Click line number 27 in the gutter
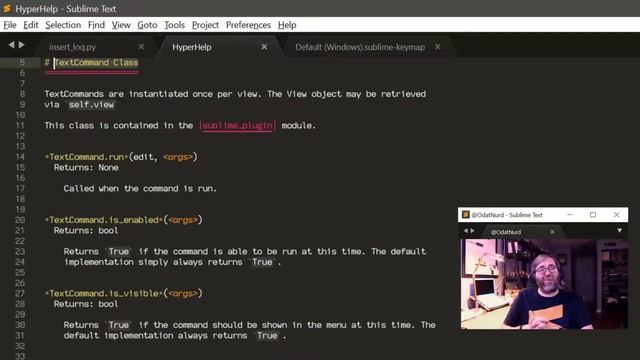Viewport: 640px width, 360px height. [20, 293]
